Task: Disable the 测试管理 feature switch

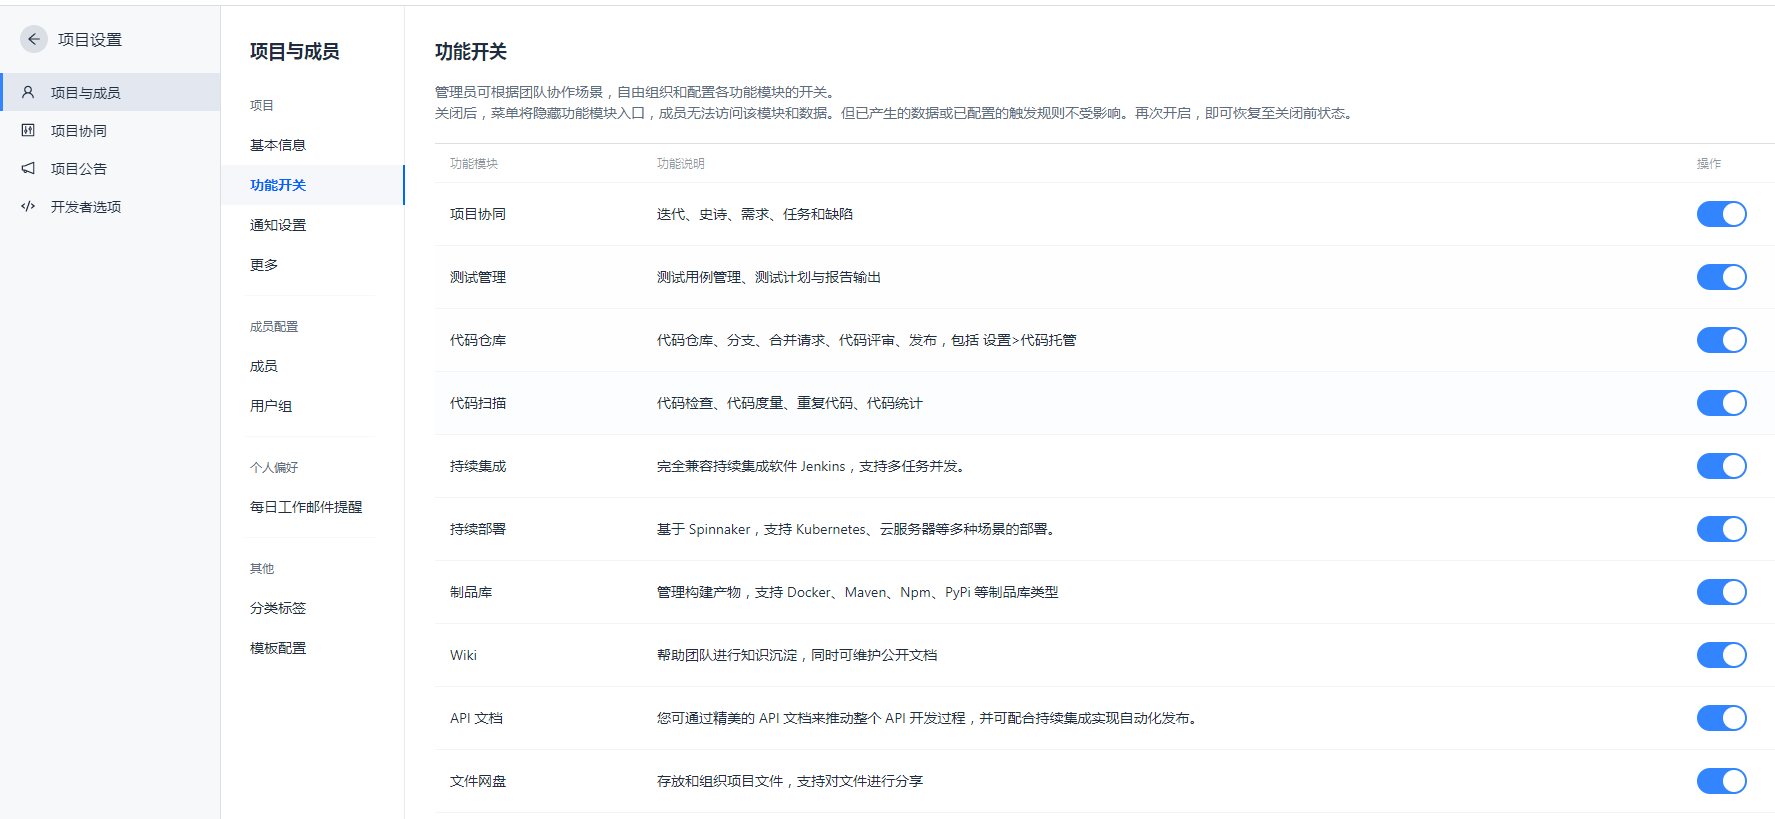Action: point(1721,277)
